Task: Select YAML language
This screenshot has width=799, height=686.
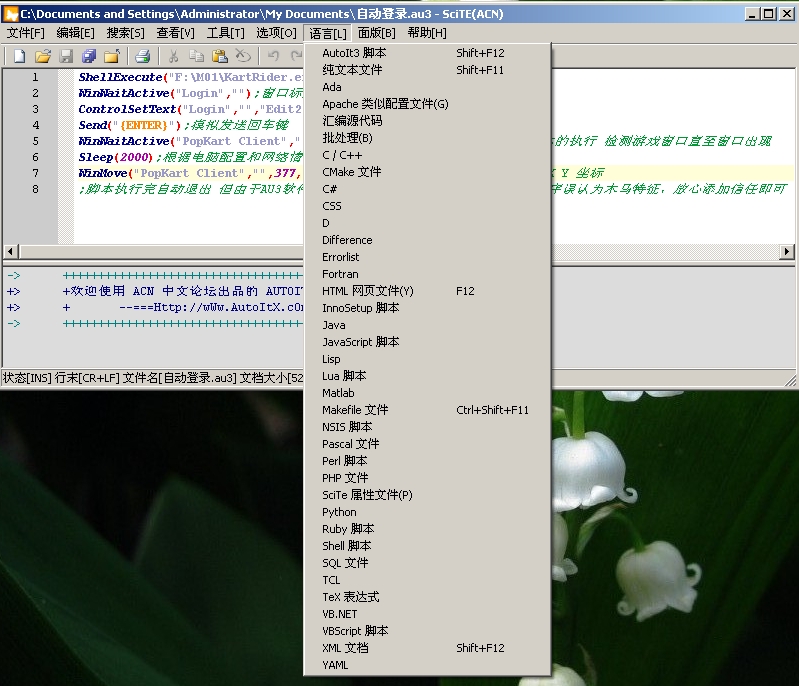Action: pyautogui.click(x=427, y=665)
